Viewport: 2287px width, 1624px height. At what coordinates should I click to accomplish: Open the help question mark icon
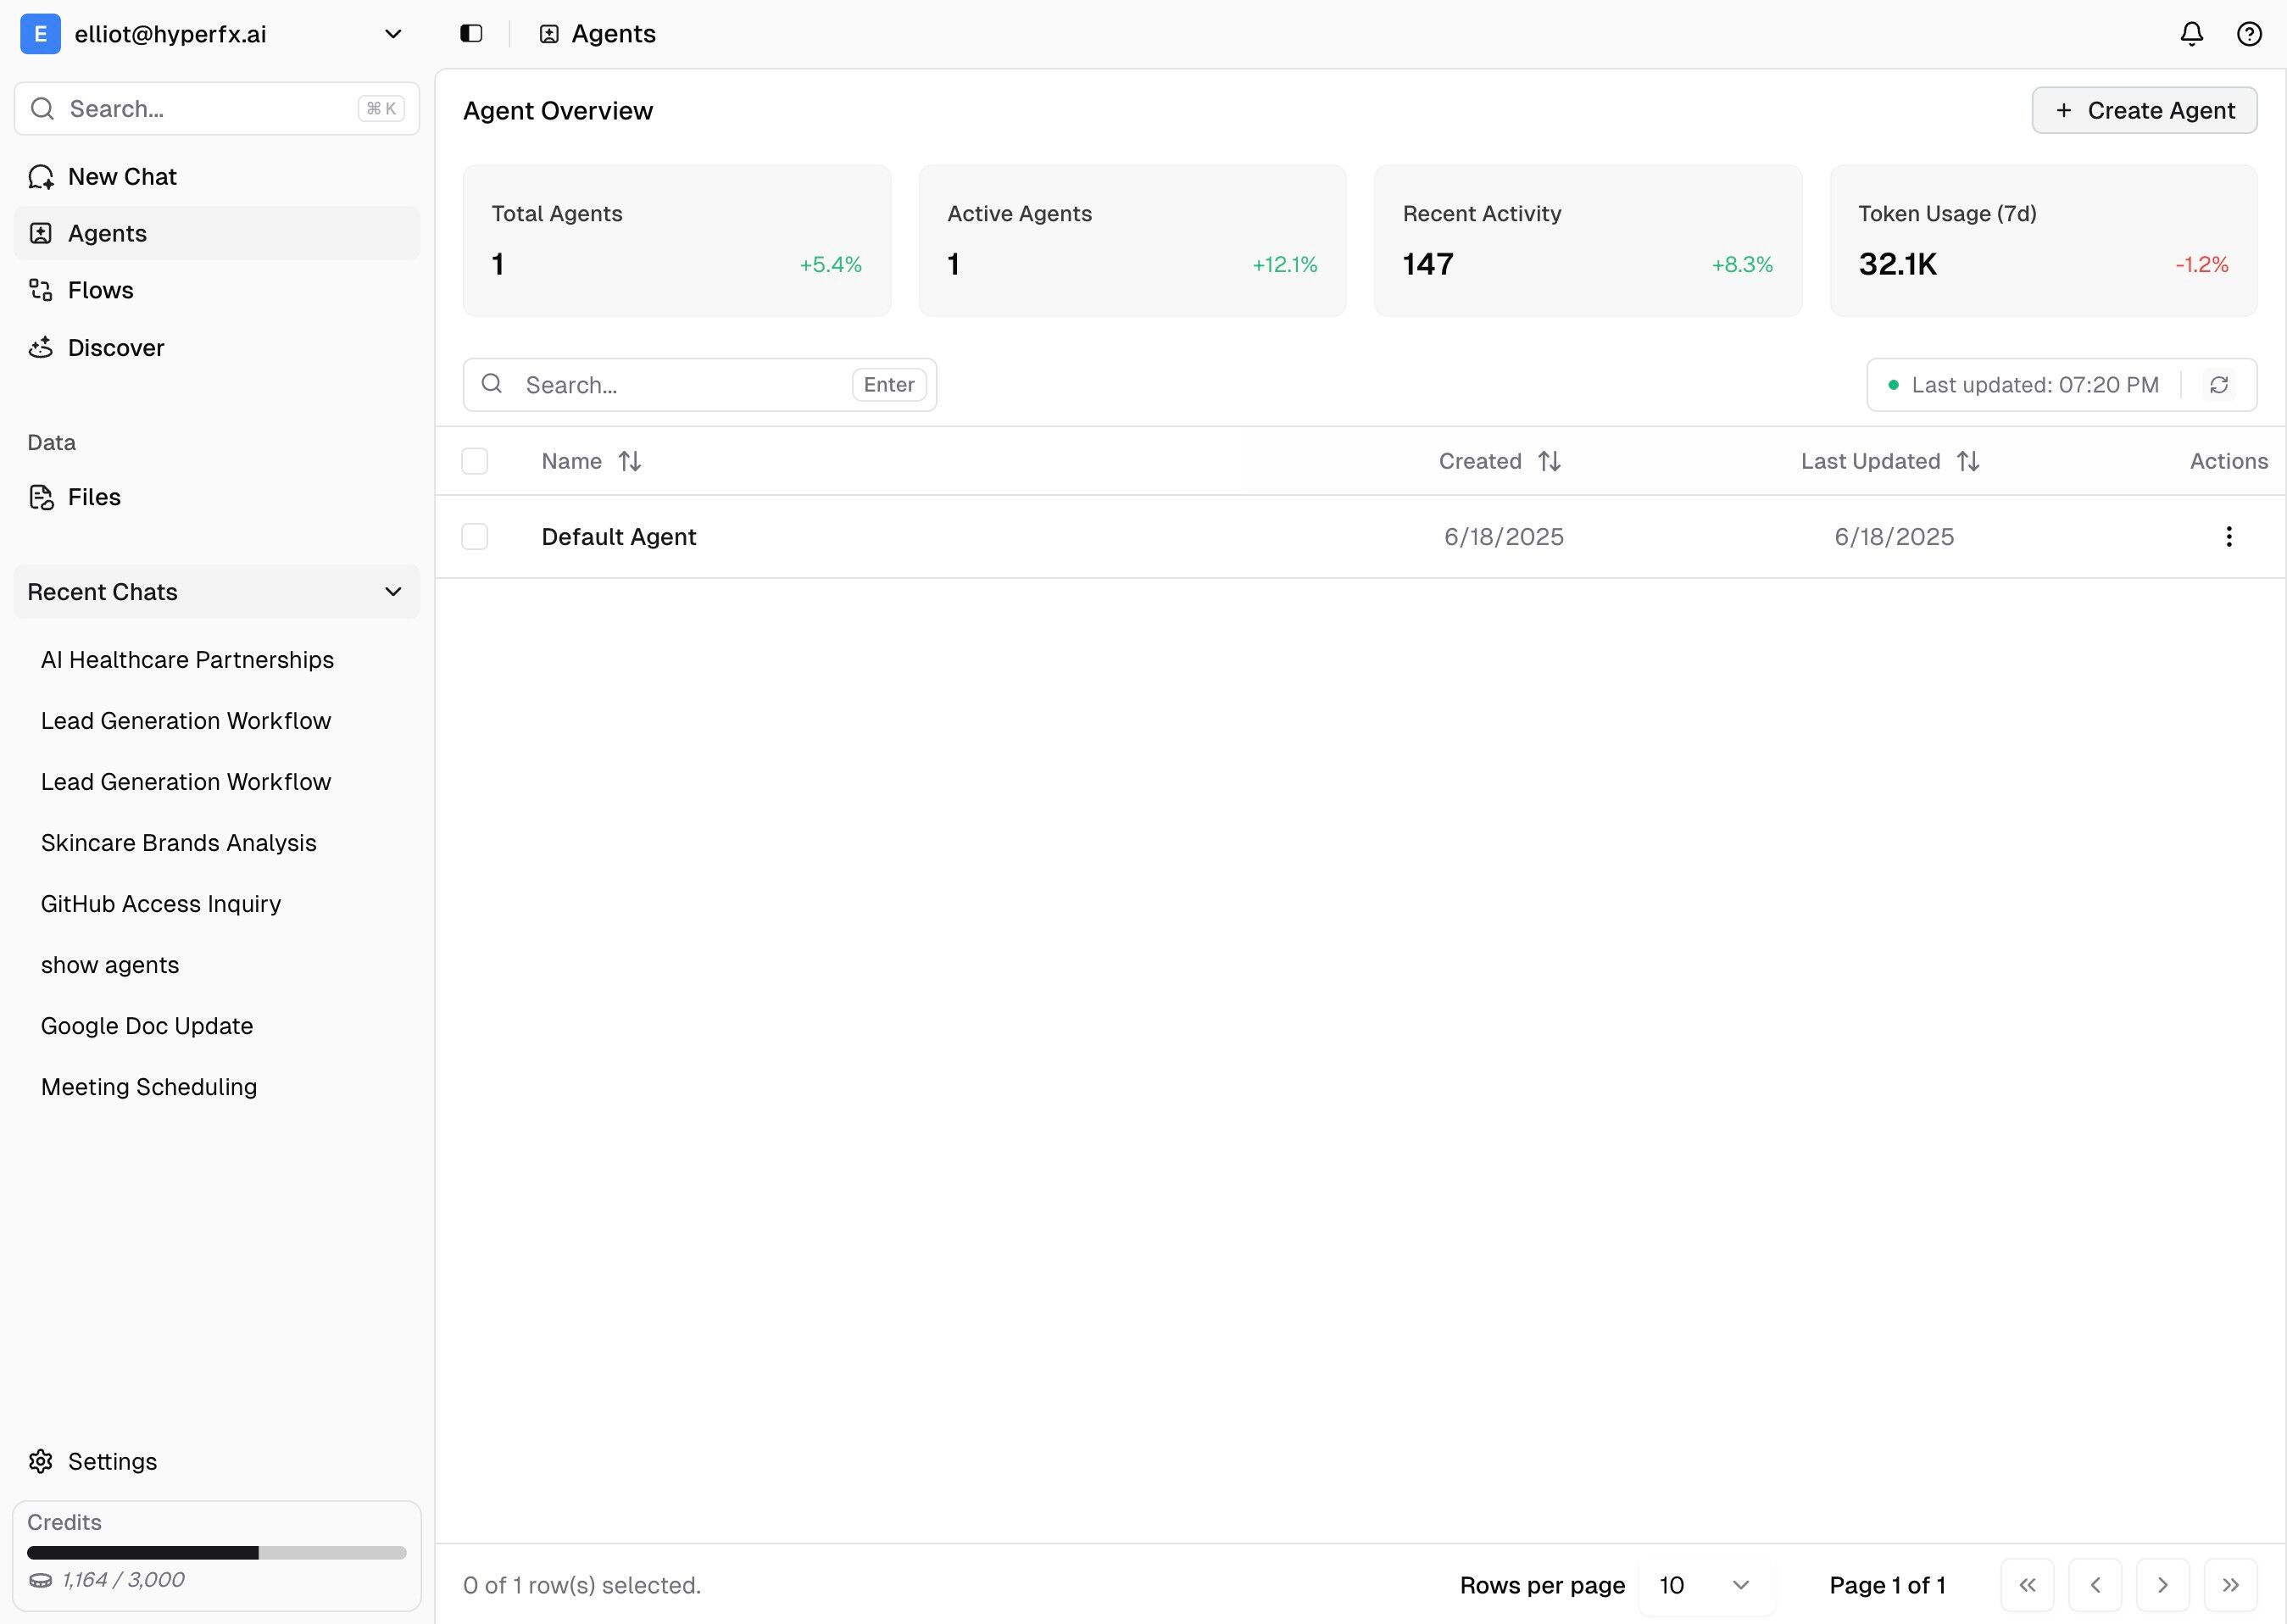tap(2249, 34)
